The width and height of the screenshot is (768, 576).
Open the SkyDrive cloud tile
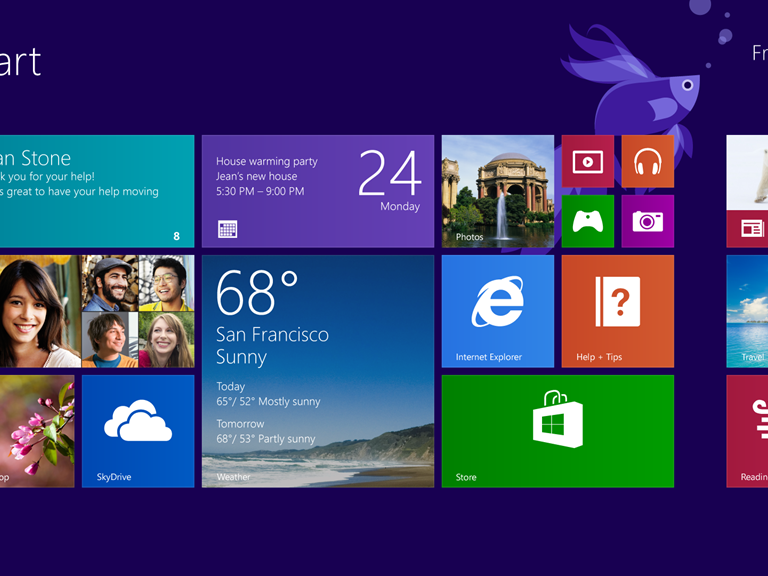click(138, 432)
